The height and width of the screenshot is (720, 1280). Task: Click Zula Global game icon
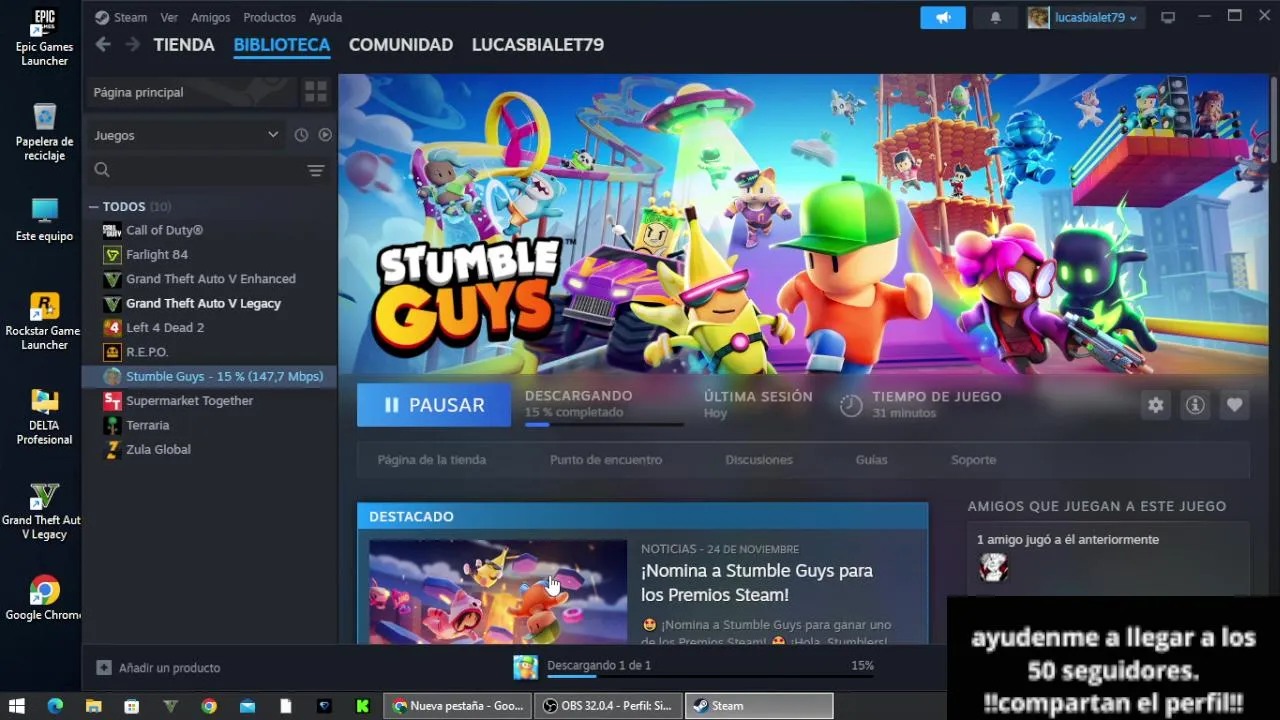coord(112,450)
